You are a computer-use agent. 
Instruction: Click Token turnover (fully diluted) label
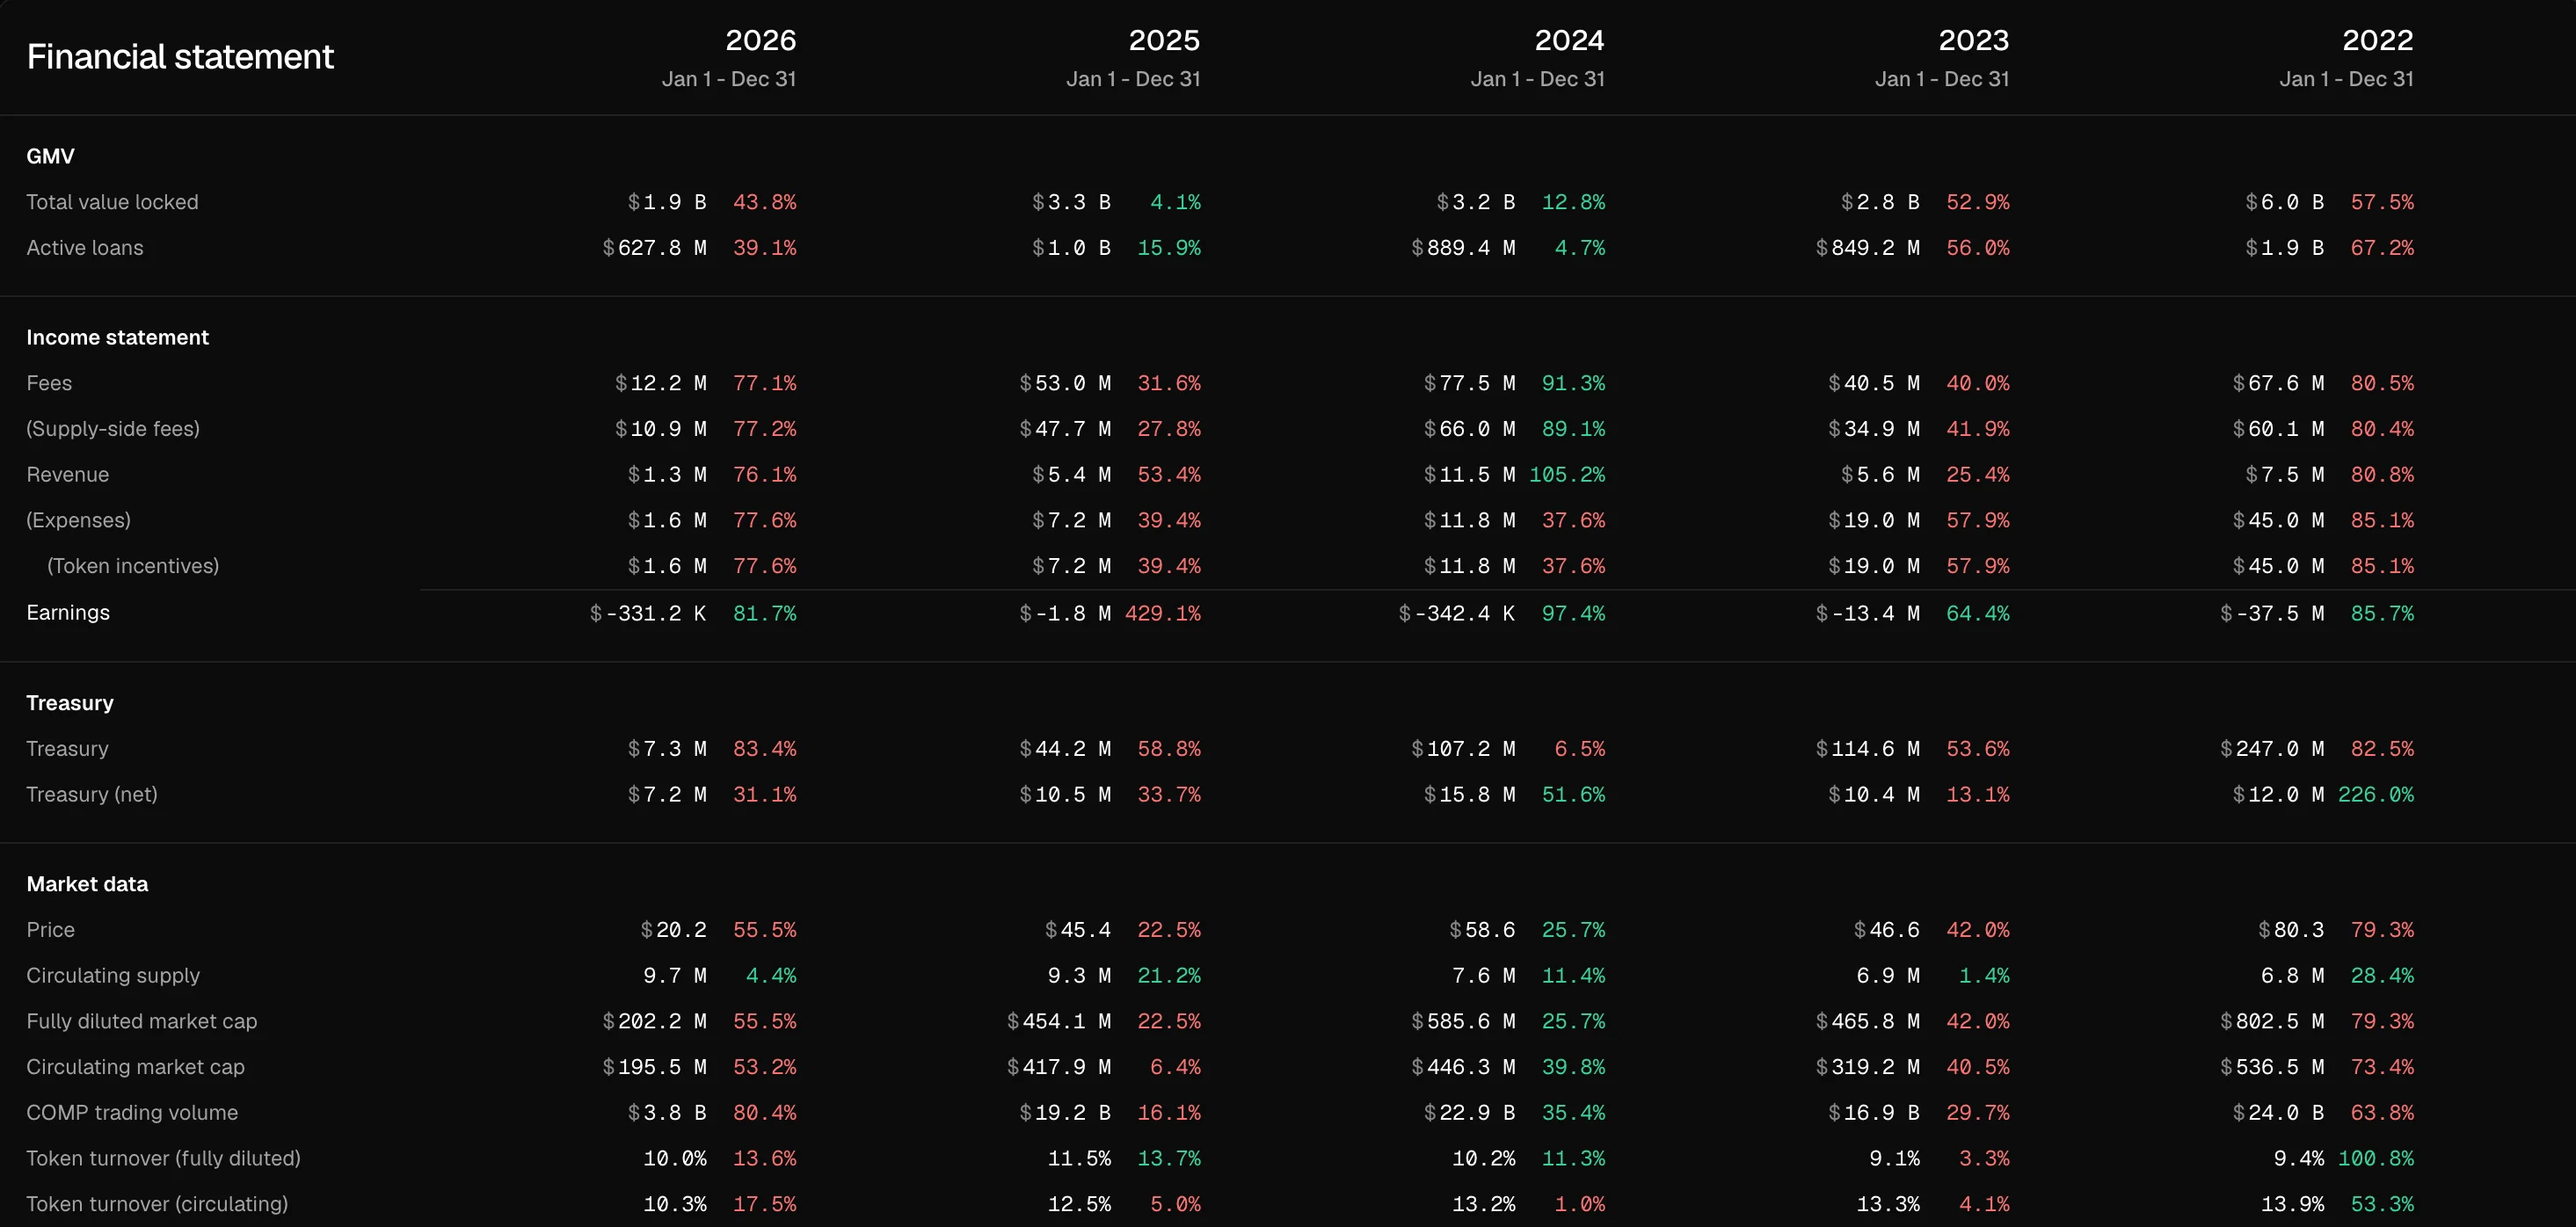163,1158
